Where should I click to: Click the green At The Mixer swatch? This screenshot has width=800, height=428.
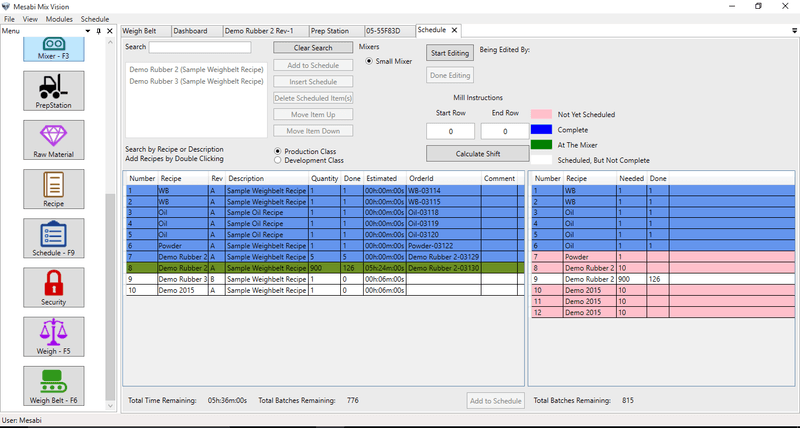tap(541, 145)
